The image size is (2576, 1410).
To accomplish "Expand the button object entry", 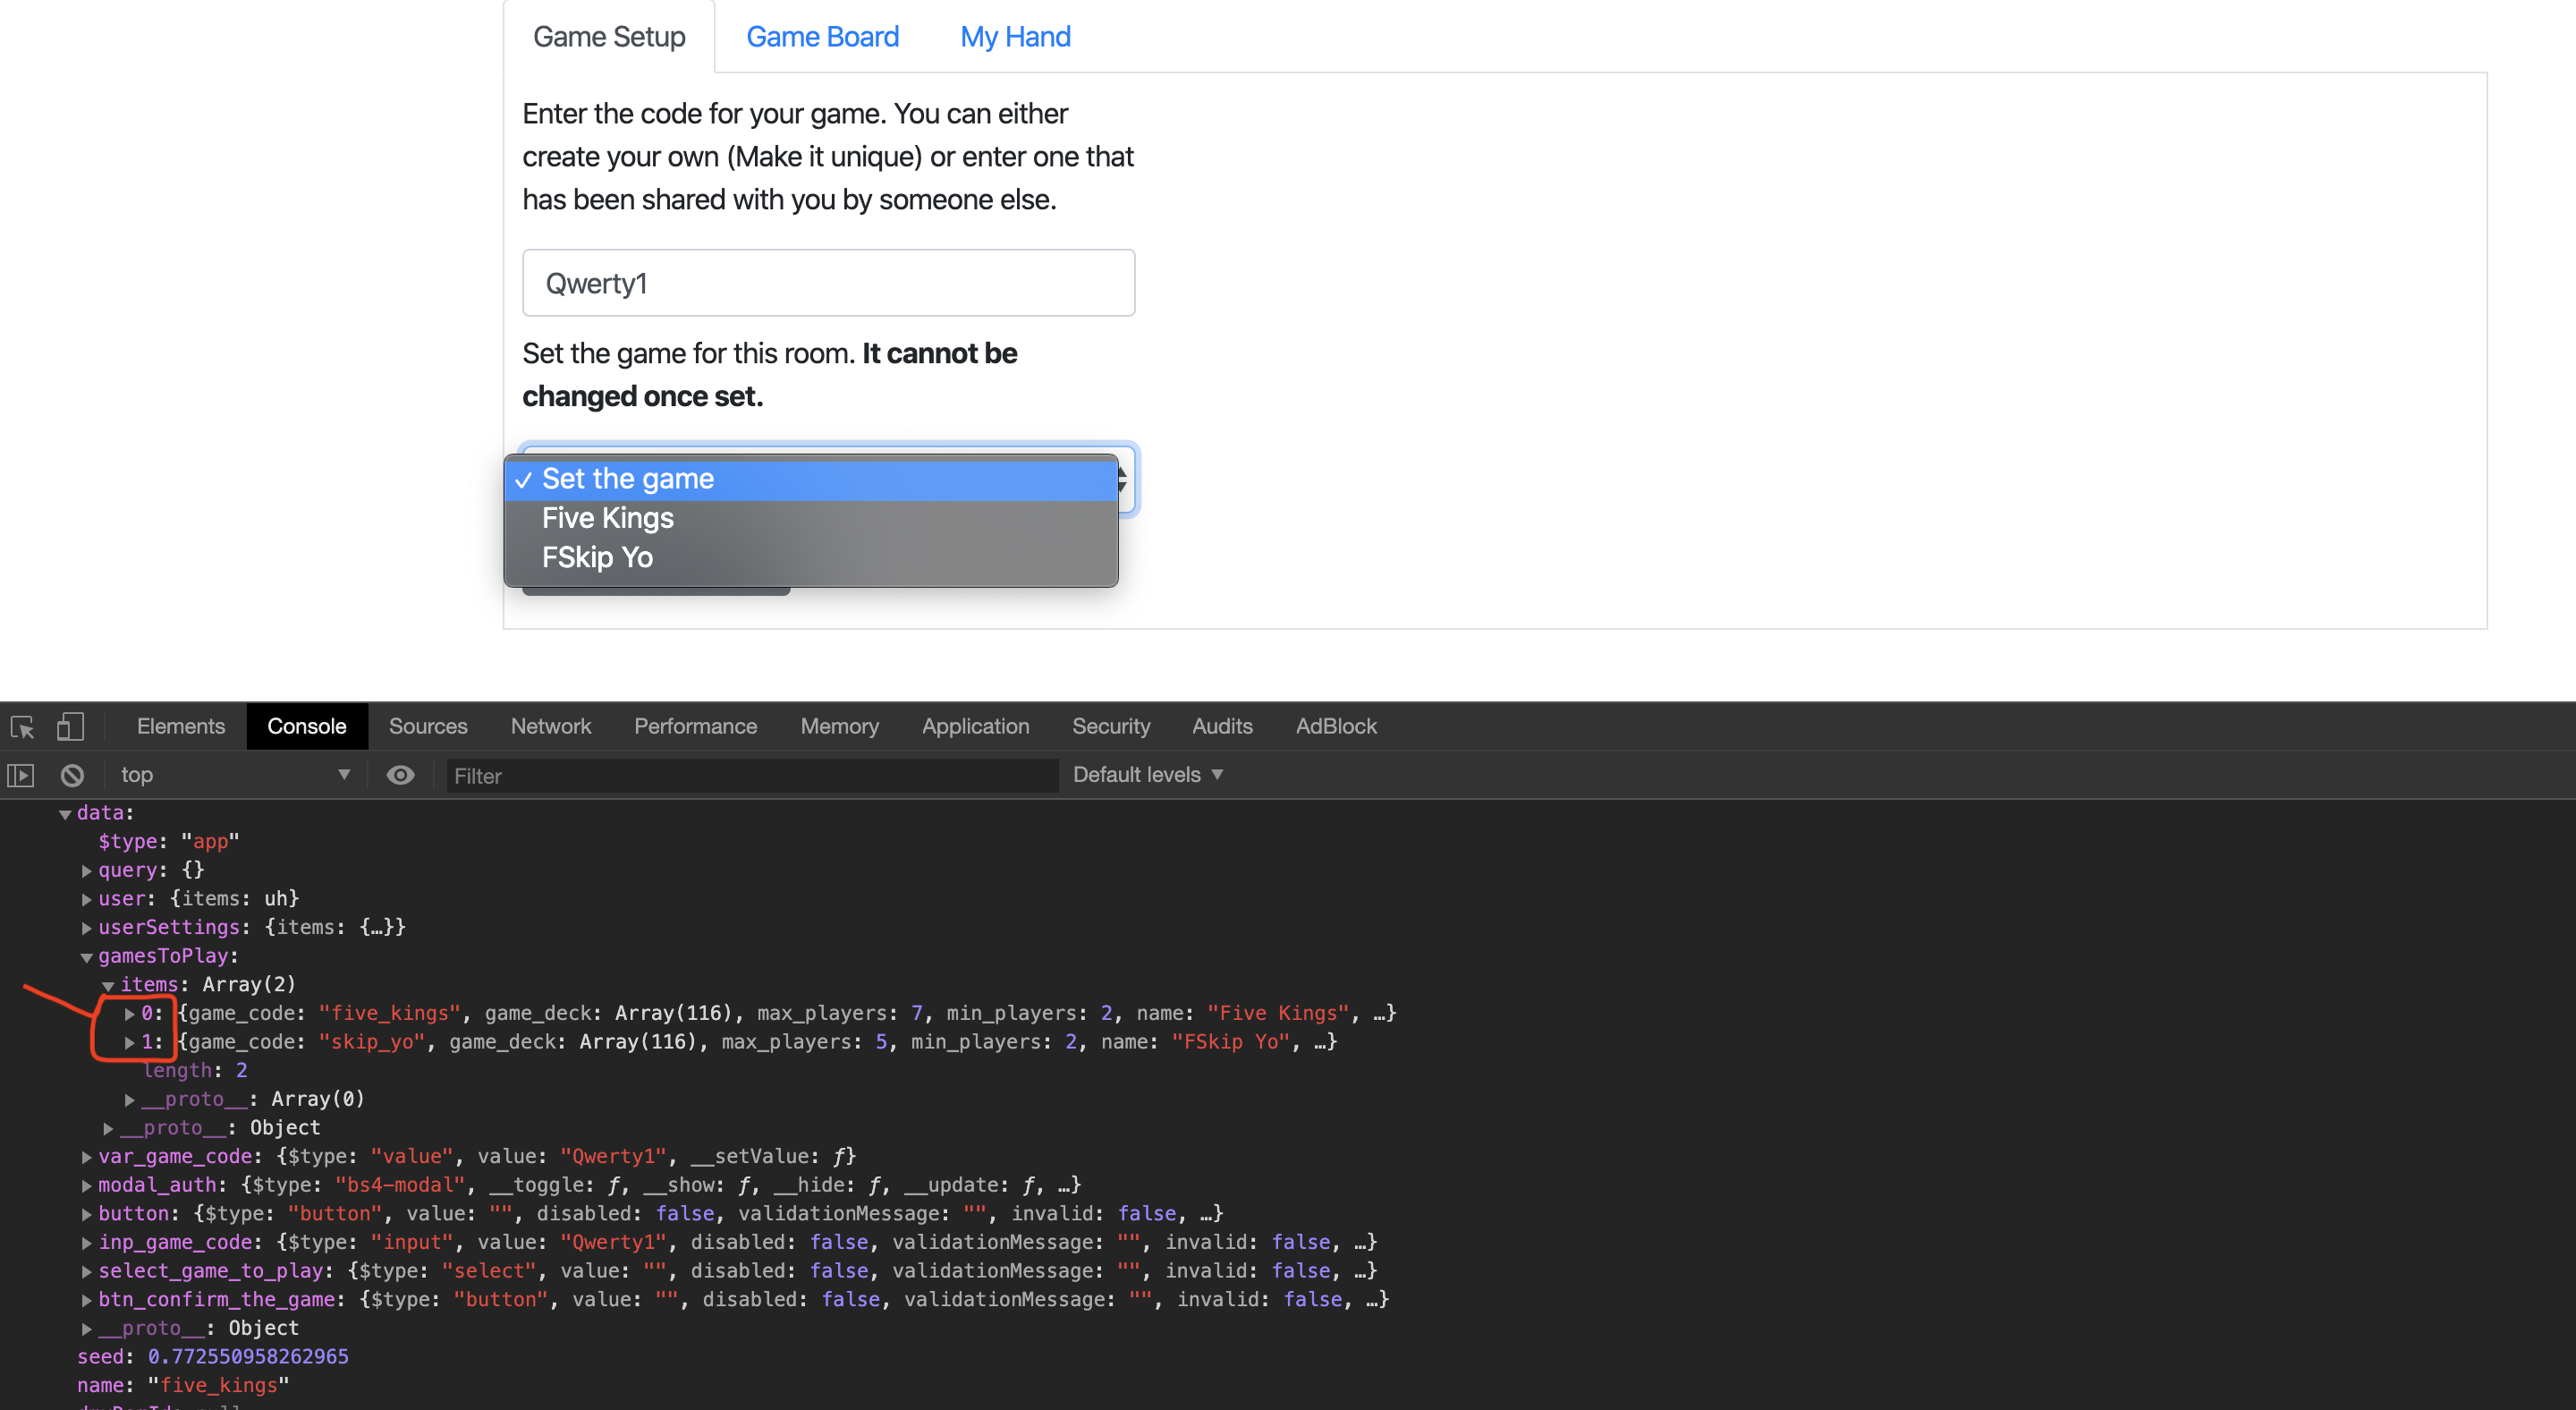I will (x=87, y=1214).
